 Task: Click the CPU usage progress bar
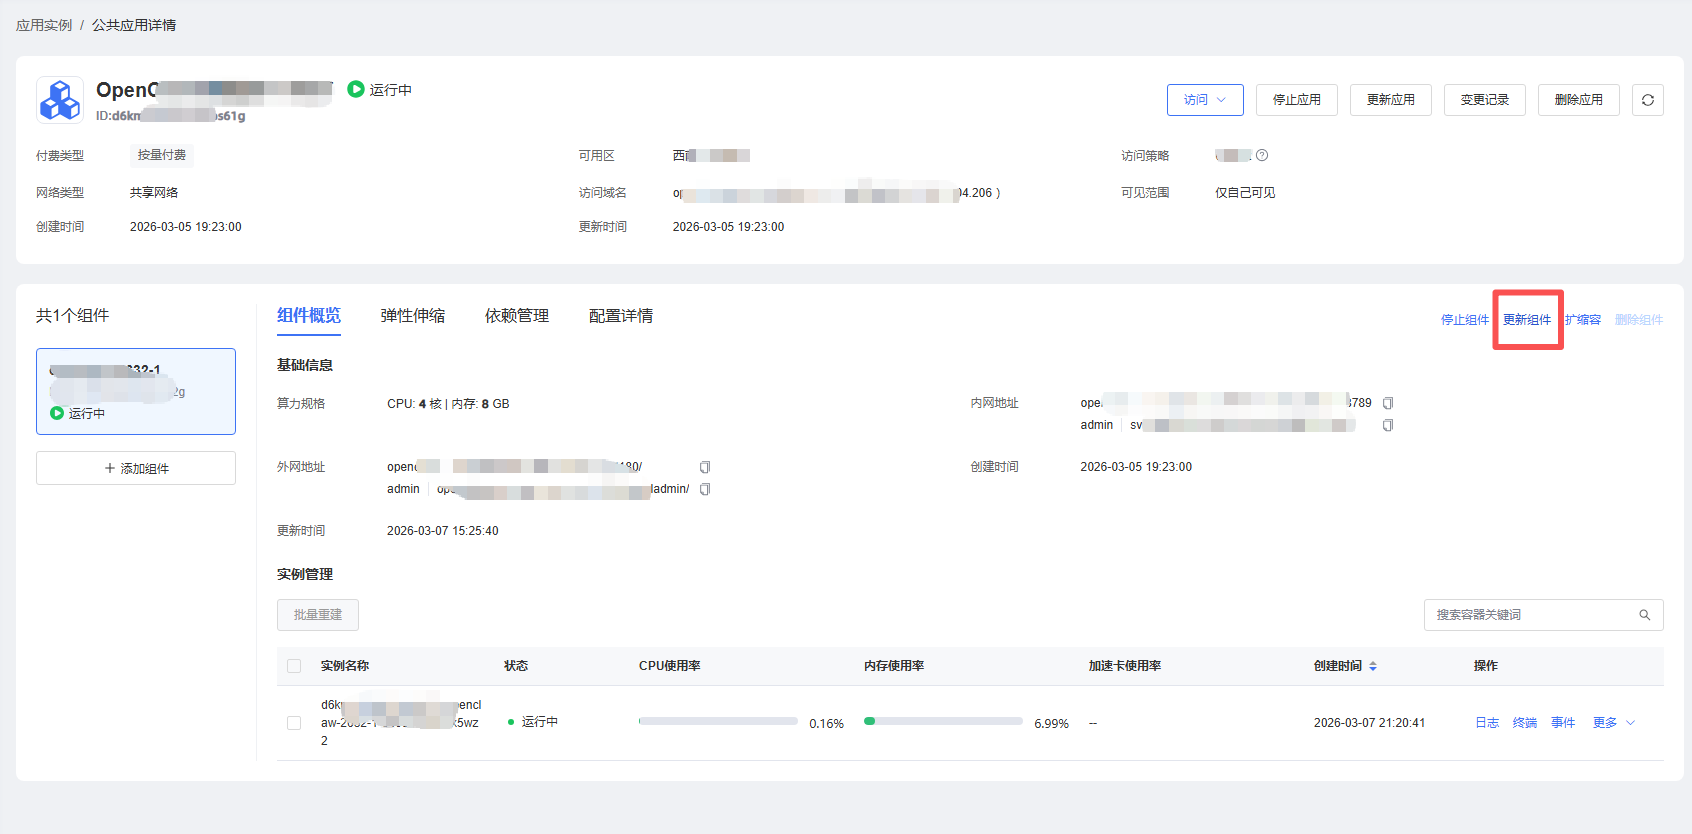pos(718,721)
